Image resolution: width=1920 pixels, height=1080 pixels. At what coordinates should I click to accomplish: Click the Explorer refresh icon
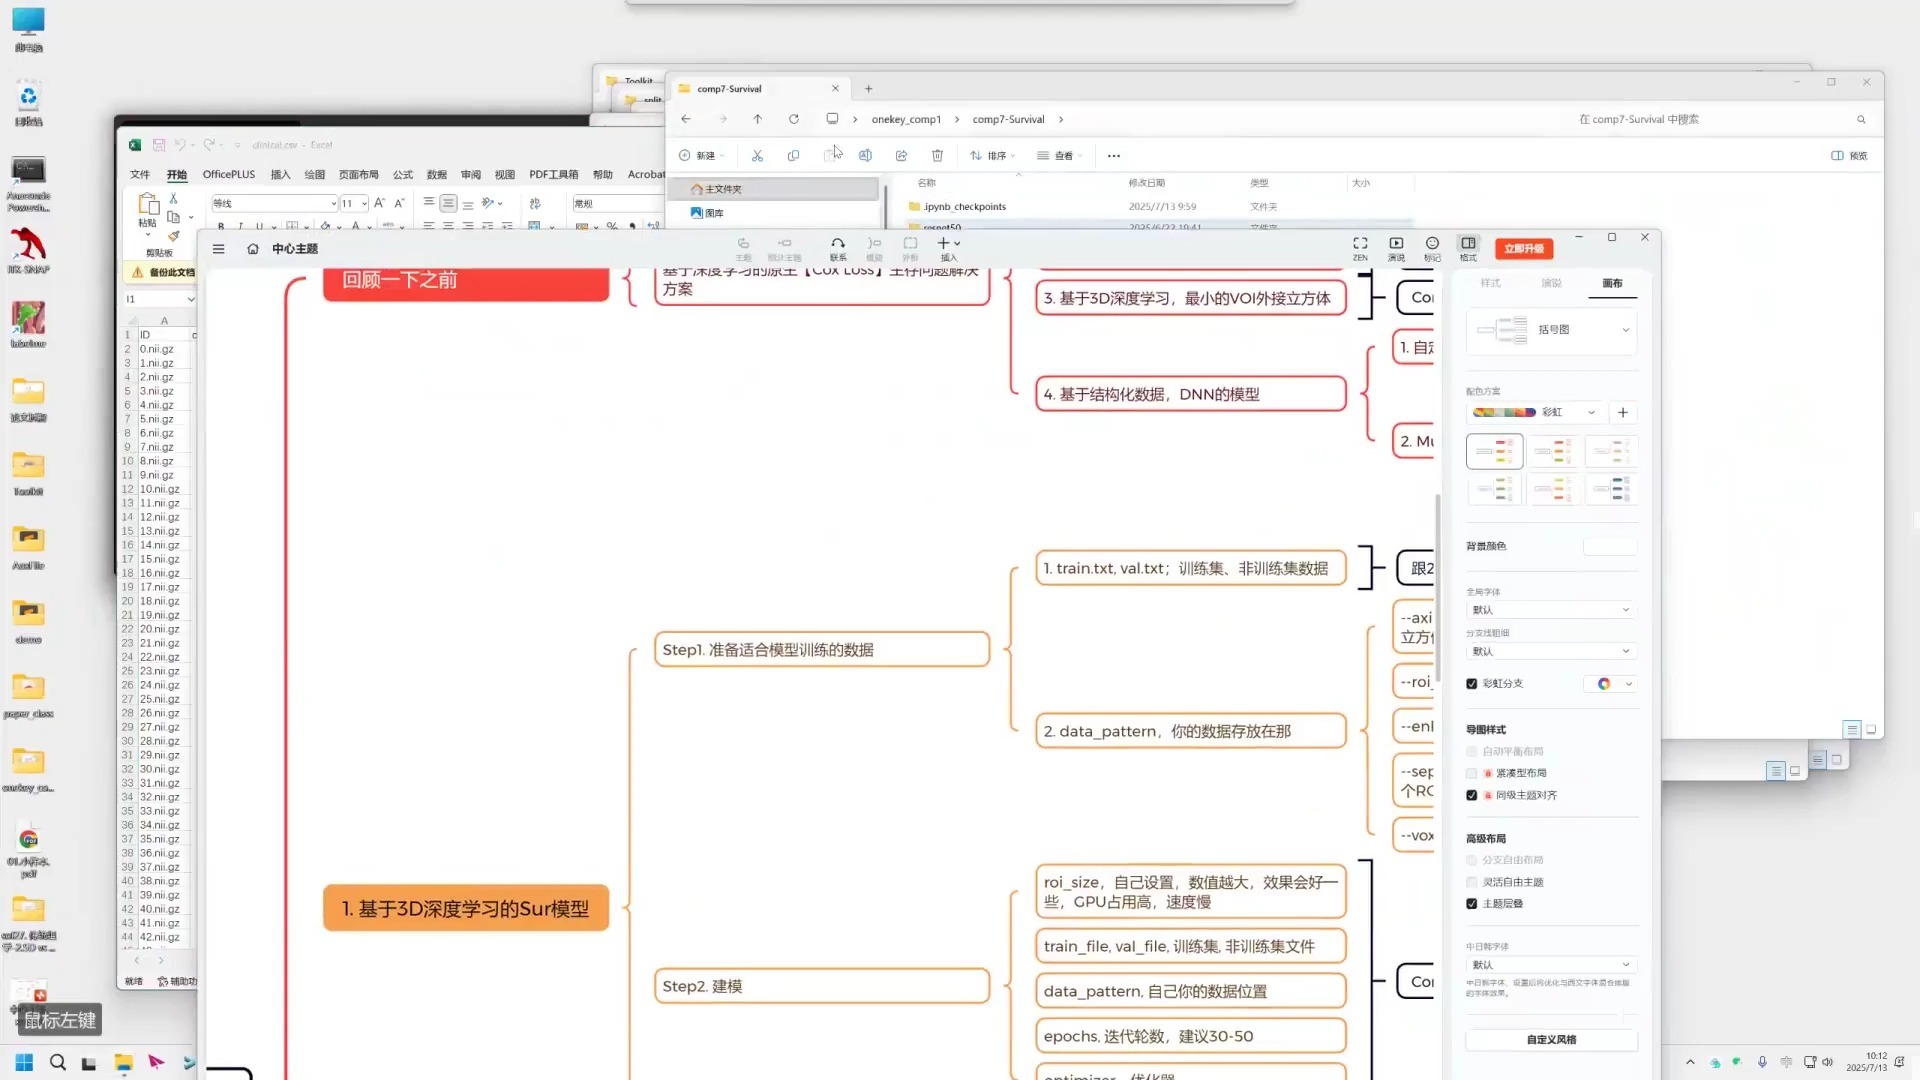794,119
